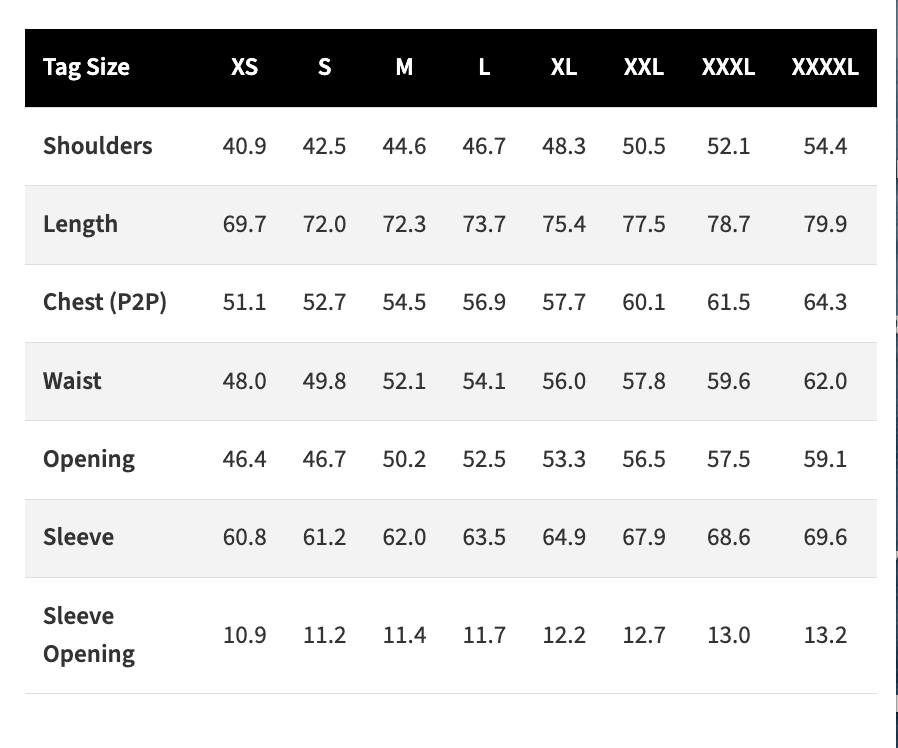Click Shoulders value 40.9 for XS
Viewport: 898px width, 748px height.
click(x=245, y=146)
